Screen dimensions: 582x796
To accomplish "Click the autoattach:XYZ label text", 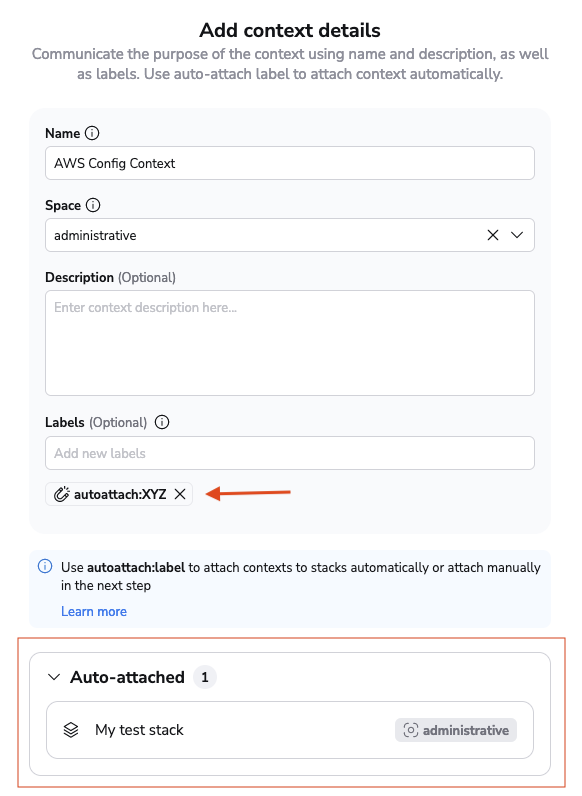I will point(120,494).
